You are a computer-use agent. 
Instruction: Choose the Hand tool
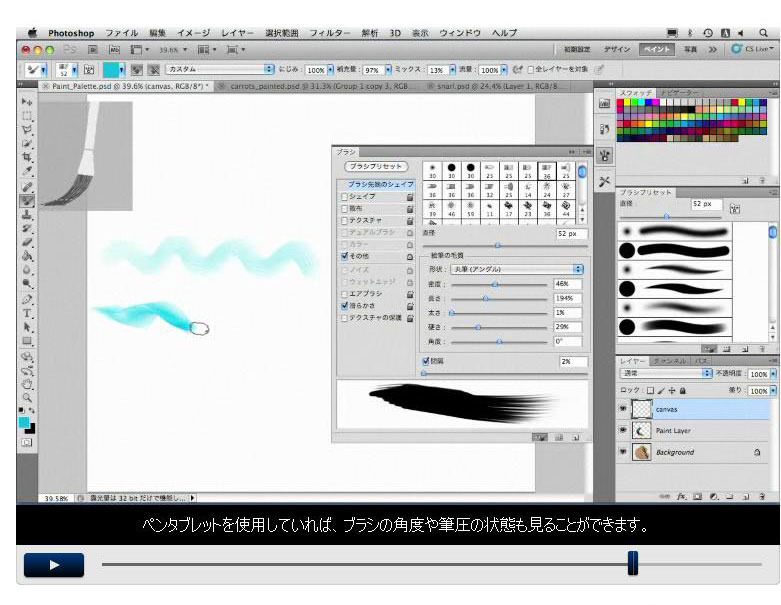coord(28,383)
